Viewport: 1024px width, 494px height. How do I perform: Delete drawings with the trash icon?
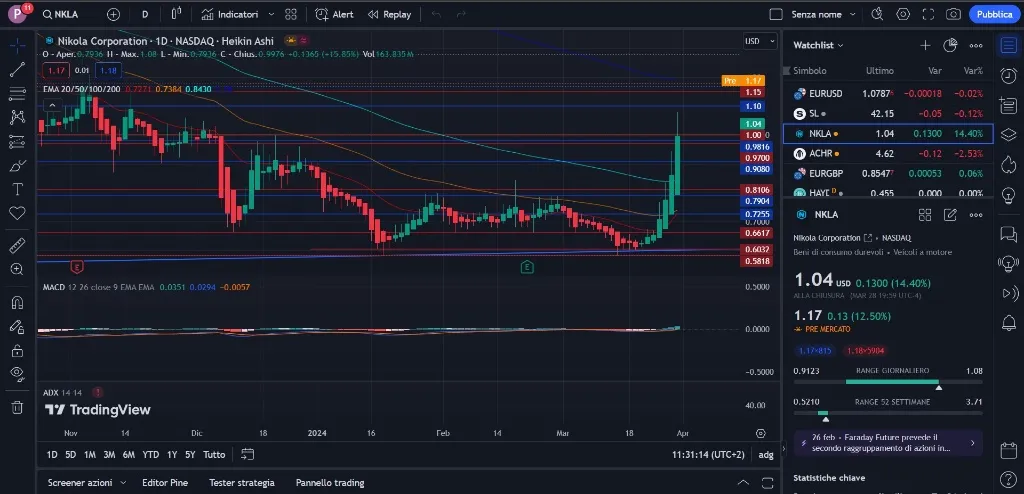pos(18,407)
